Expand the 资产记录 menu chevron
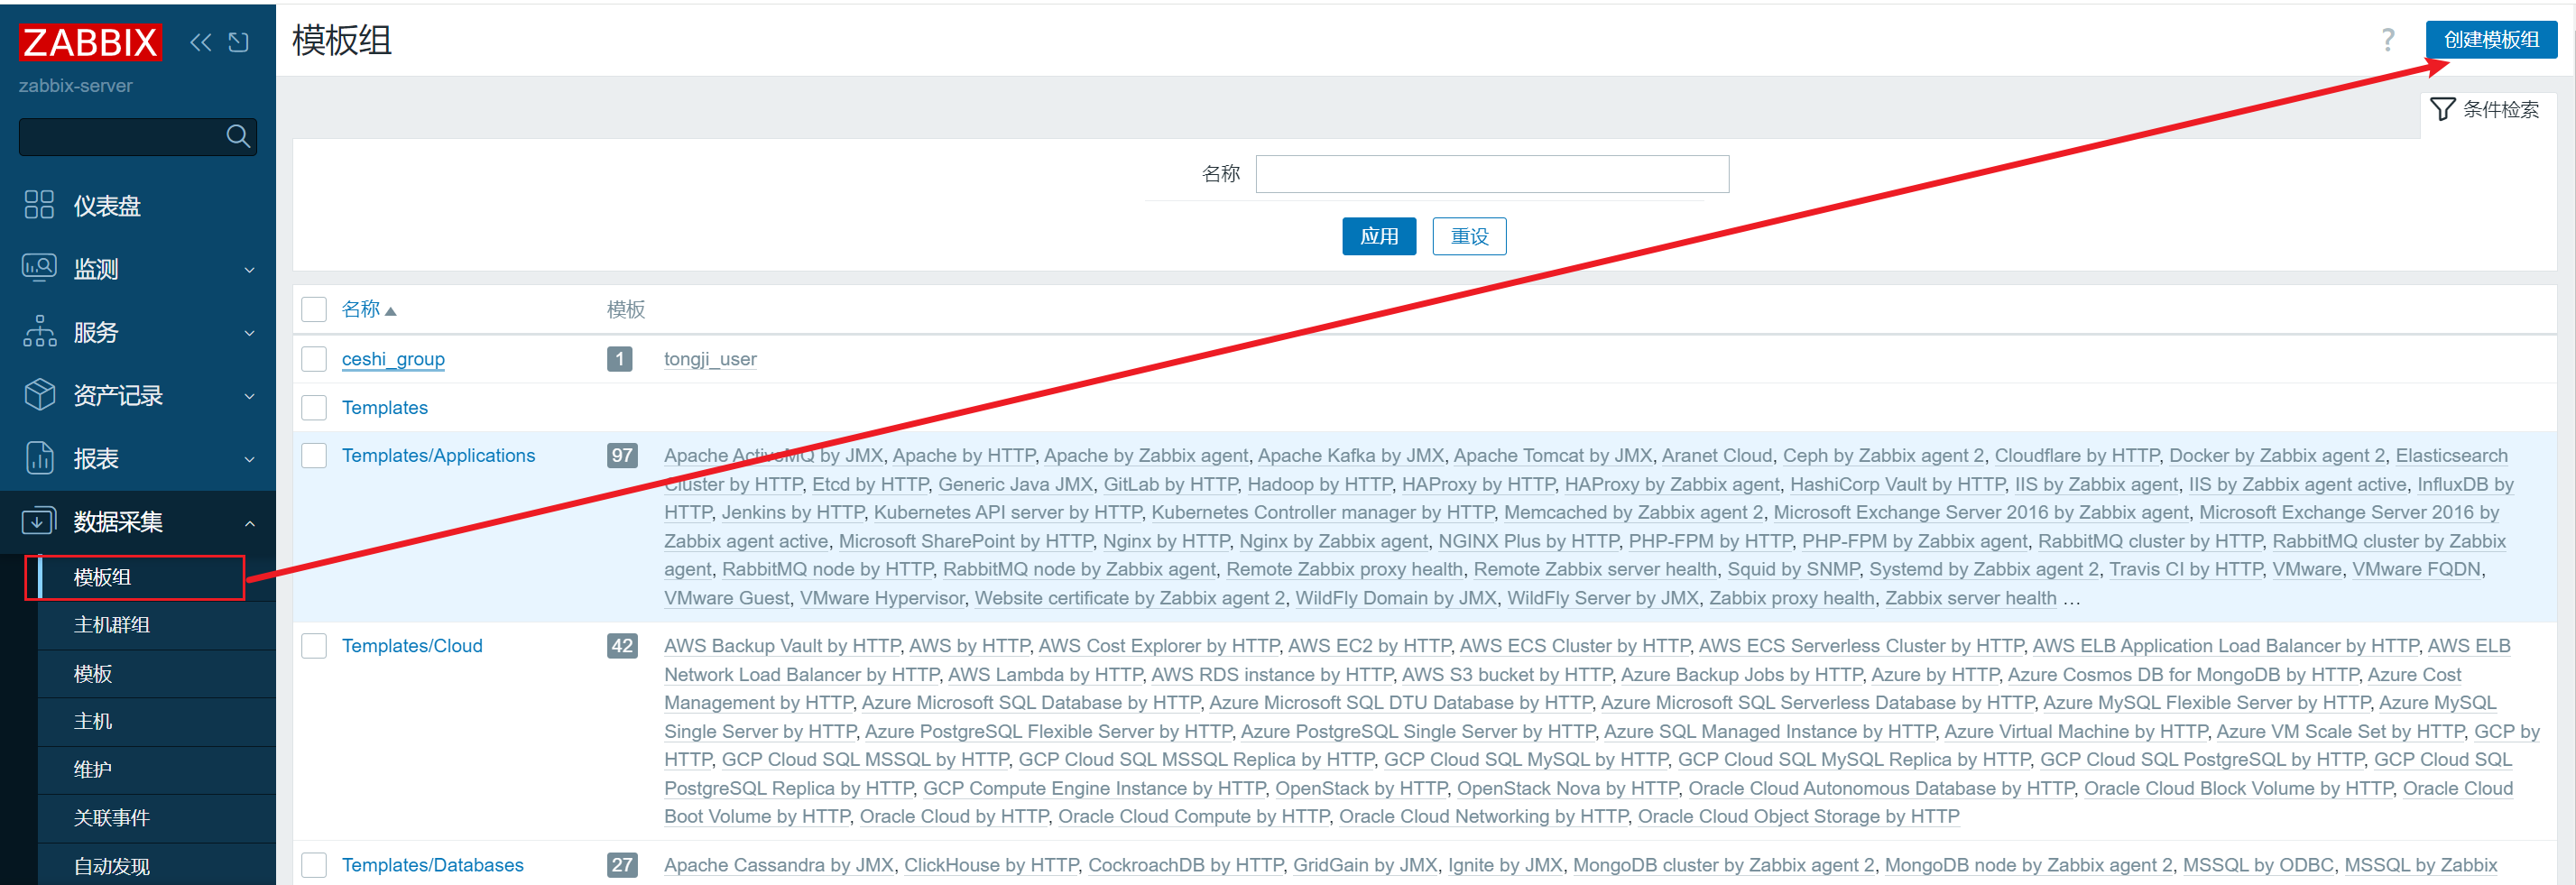 click(x=250, y=396)
